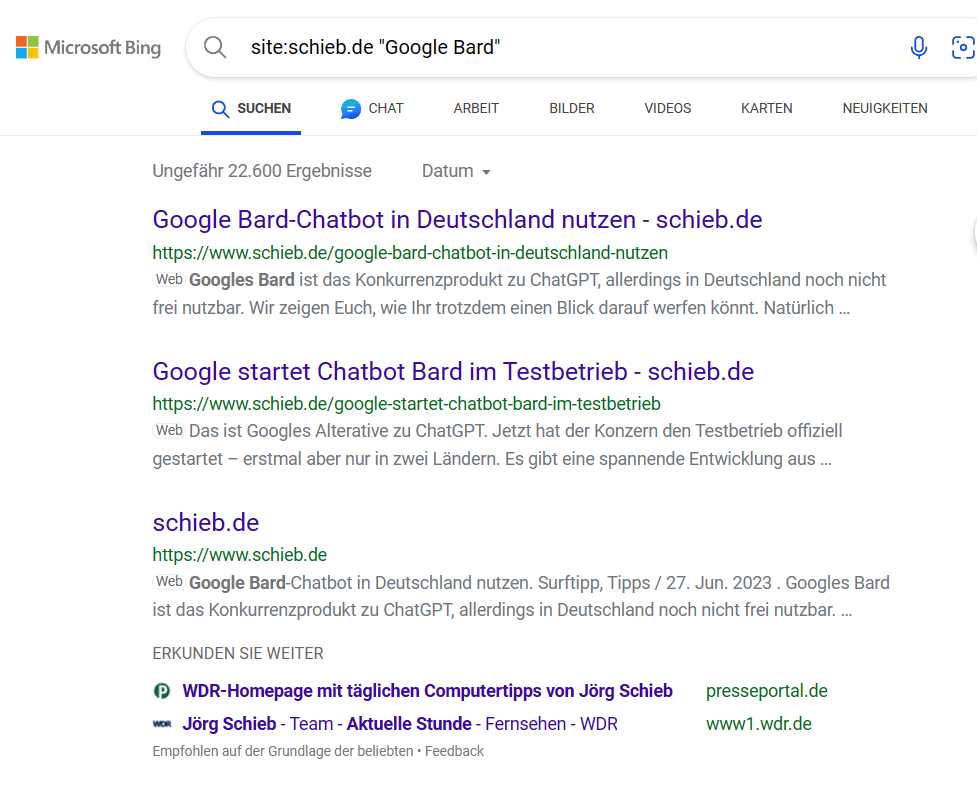
Task: Open 'Google Bard-Chatbot in Deutschland nutzen' result
Action: point(457,219)
